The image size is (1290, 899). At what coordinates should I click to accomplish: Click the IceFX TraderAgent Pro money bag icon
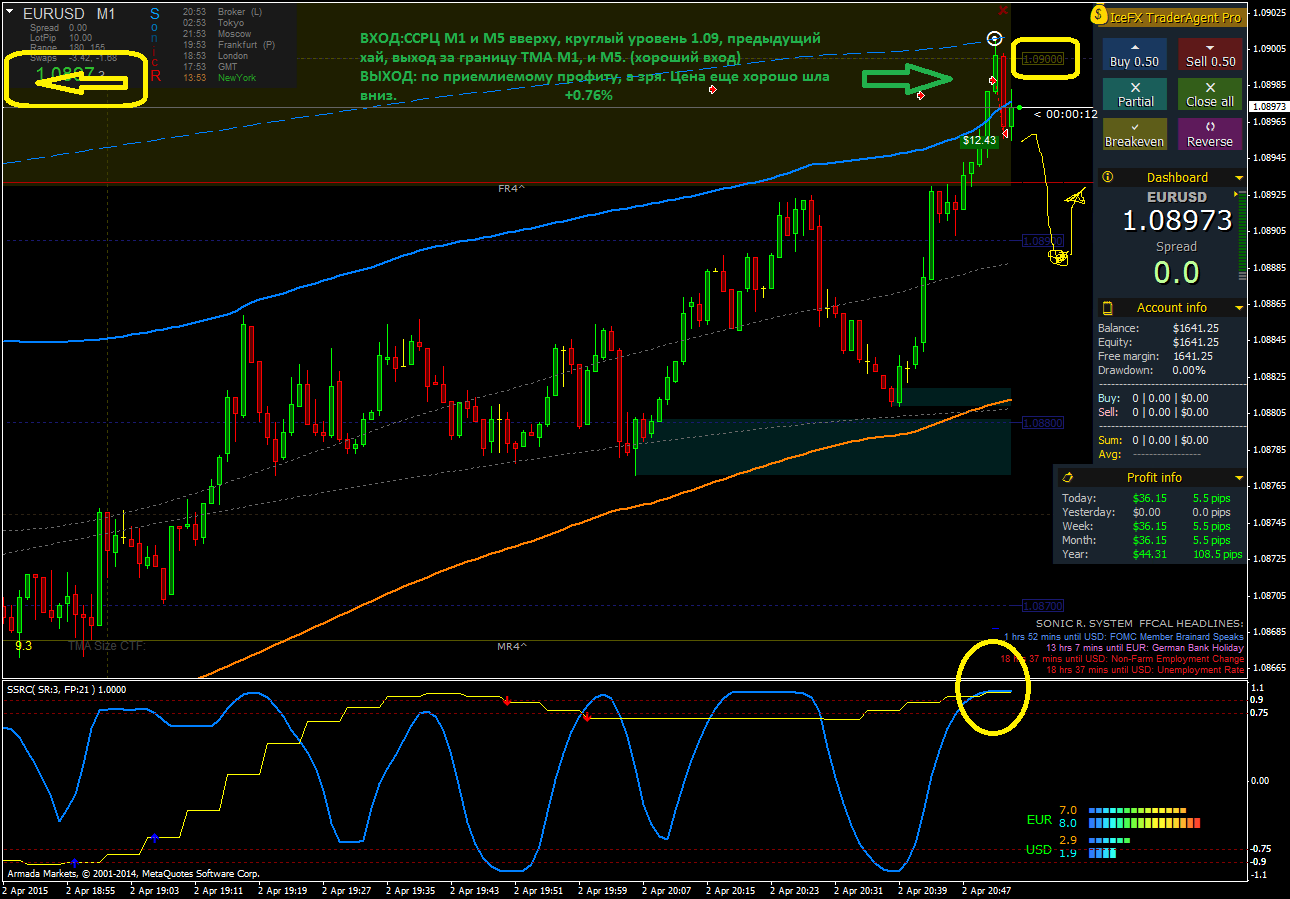pyautogui.click(x=1098, y=16)
